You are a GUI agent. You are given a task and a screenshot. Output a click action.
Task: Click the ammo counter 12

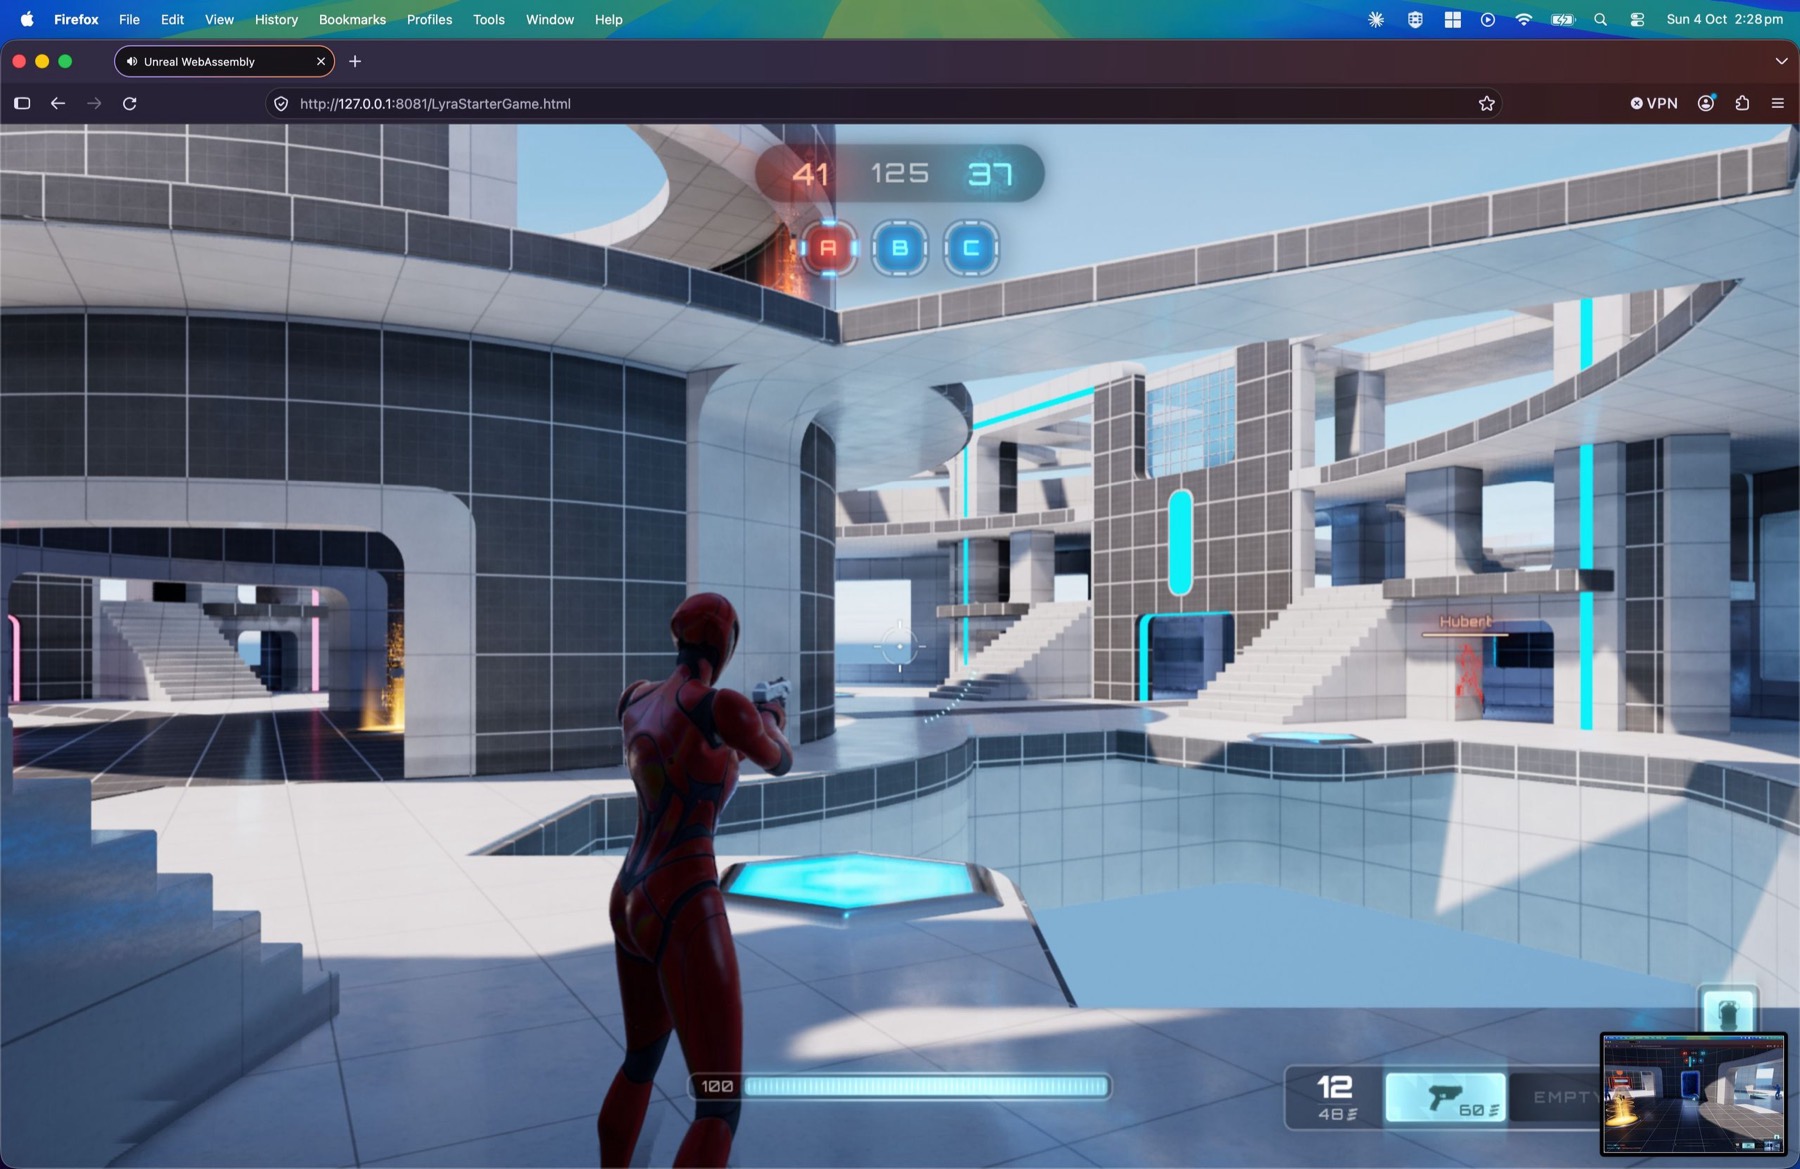(1335, 1087)
